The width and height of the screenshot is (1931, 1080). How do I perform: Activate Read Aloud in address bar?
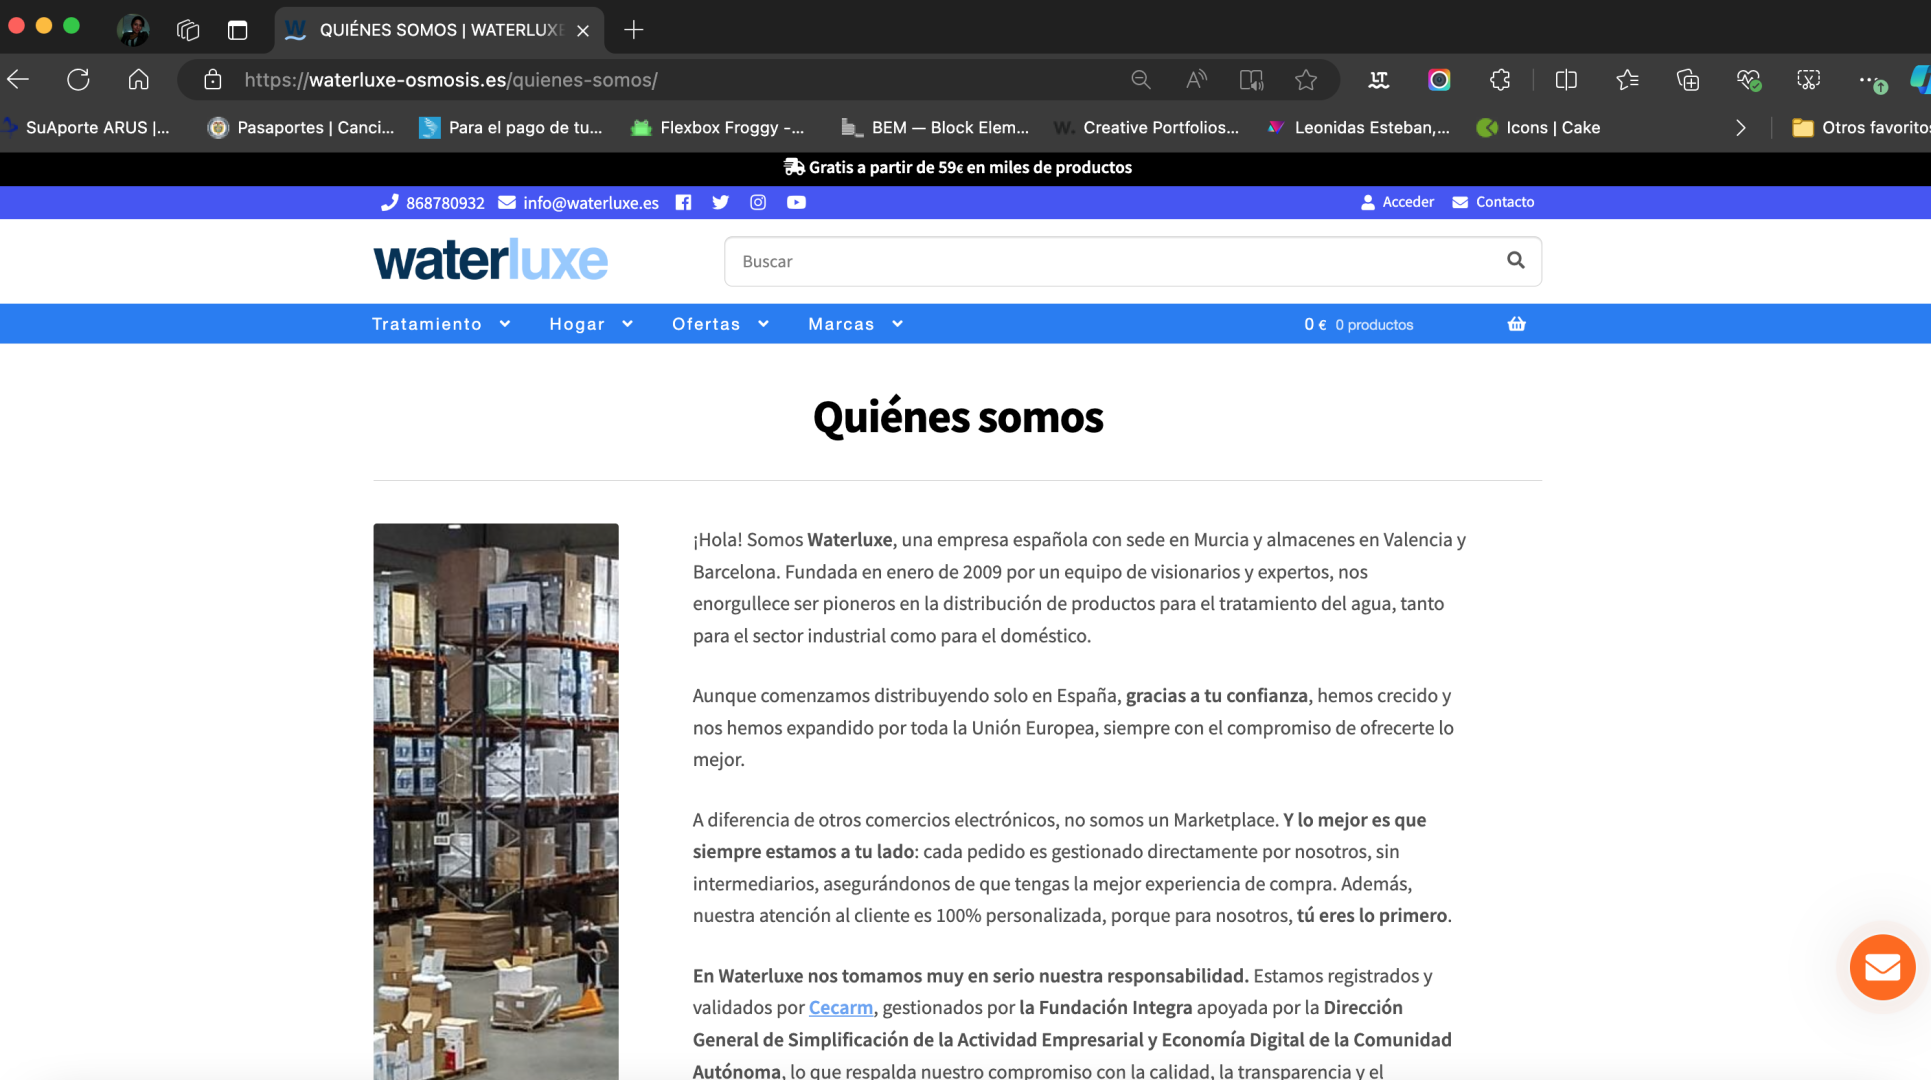coord(1196,80)
